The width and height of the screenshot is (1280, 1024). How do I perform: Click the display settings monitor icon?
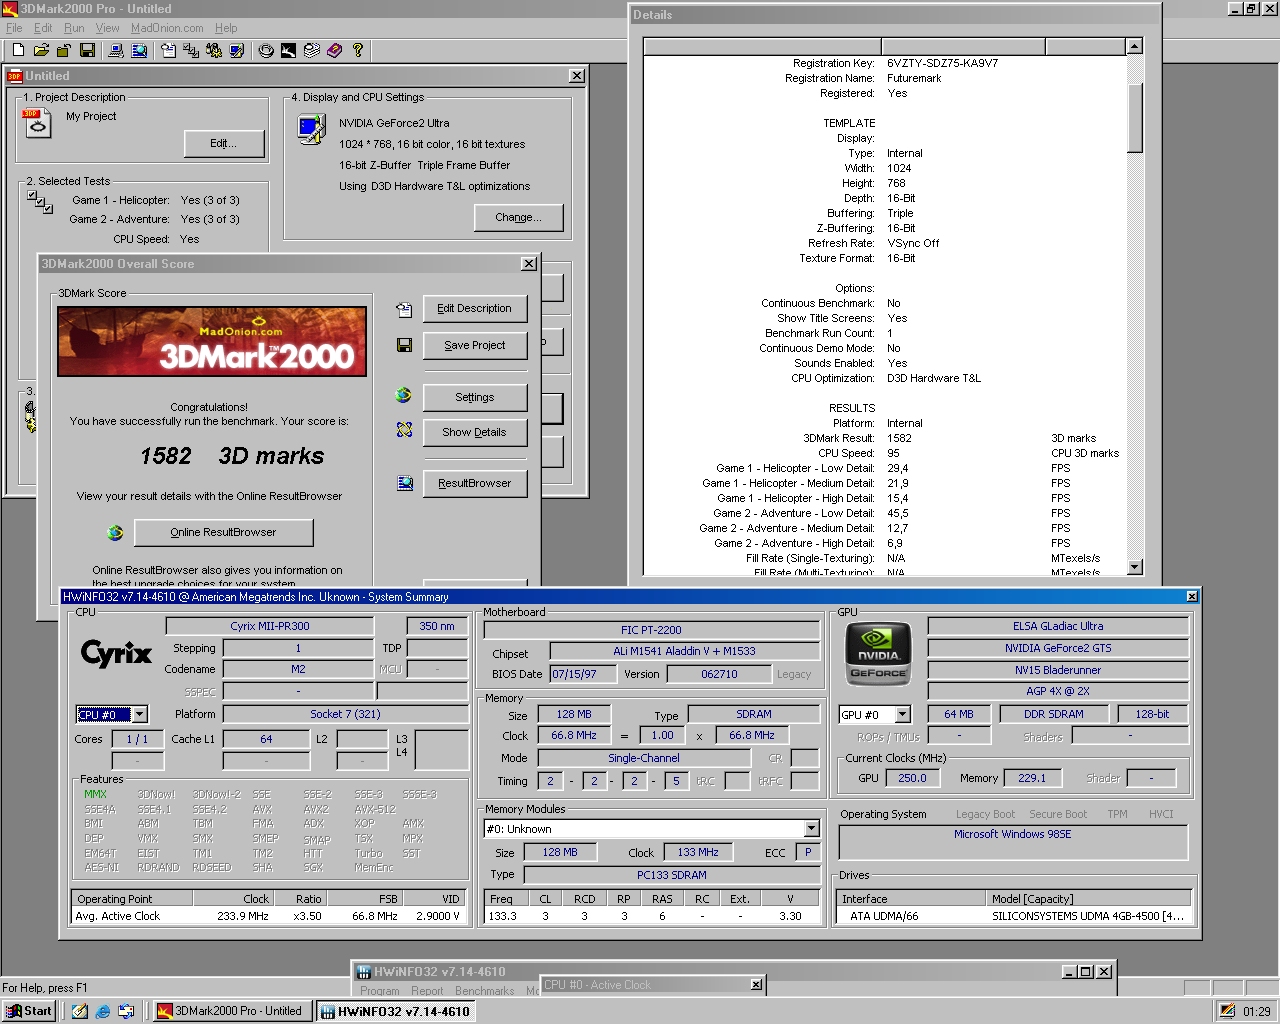coord(311,129)
